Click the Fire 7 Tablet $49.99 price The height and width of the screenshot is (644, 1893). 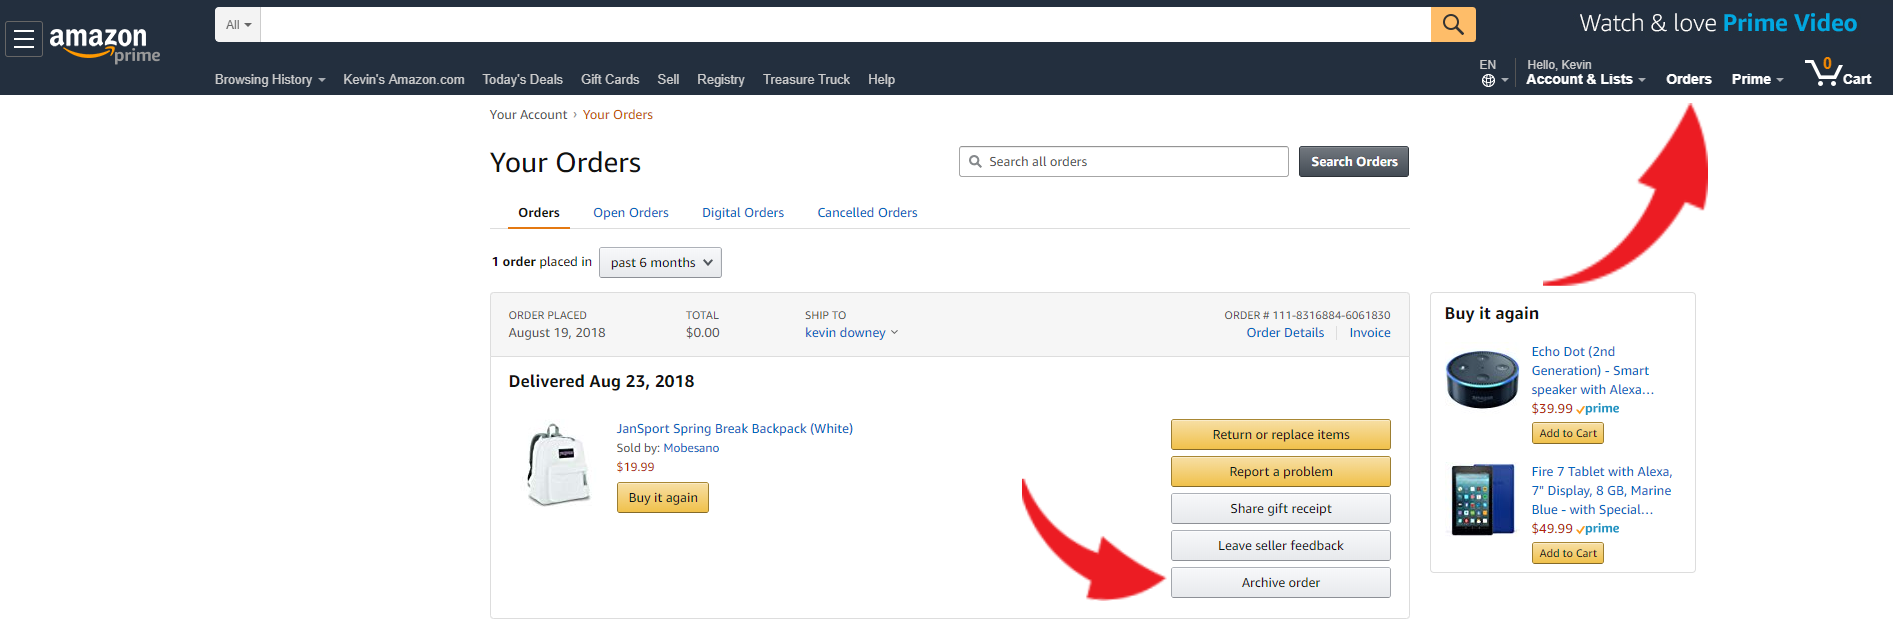click(x=1552, y=529)
